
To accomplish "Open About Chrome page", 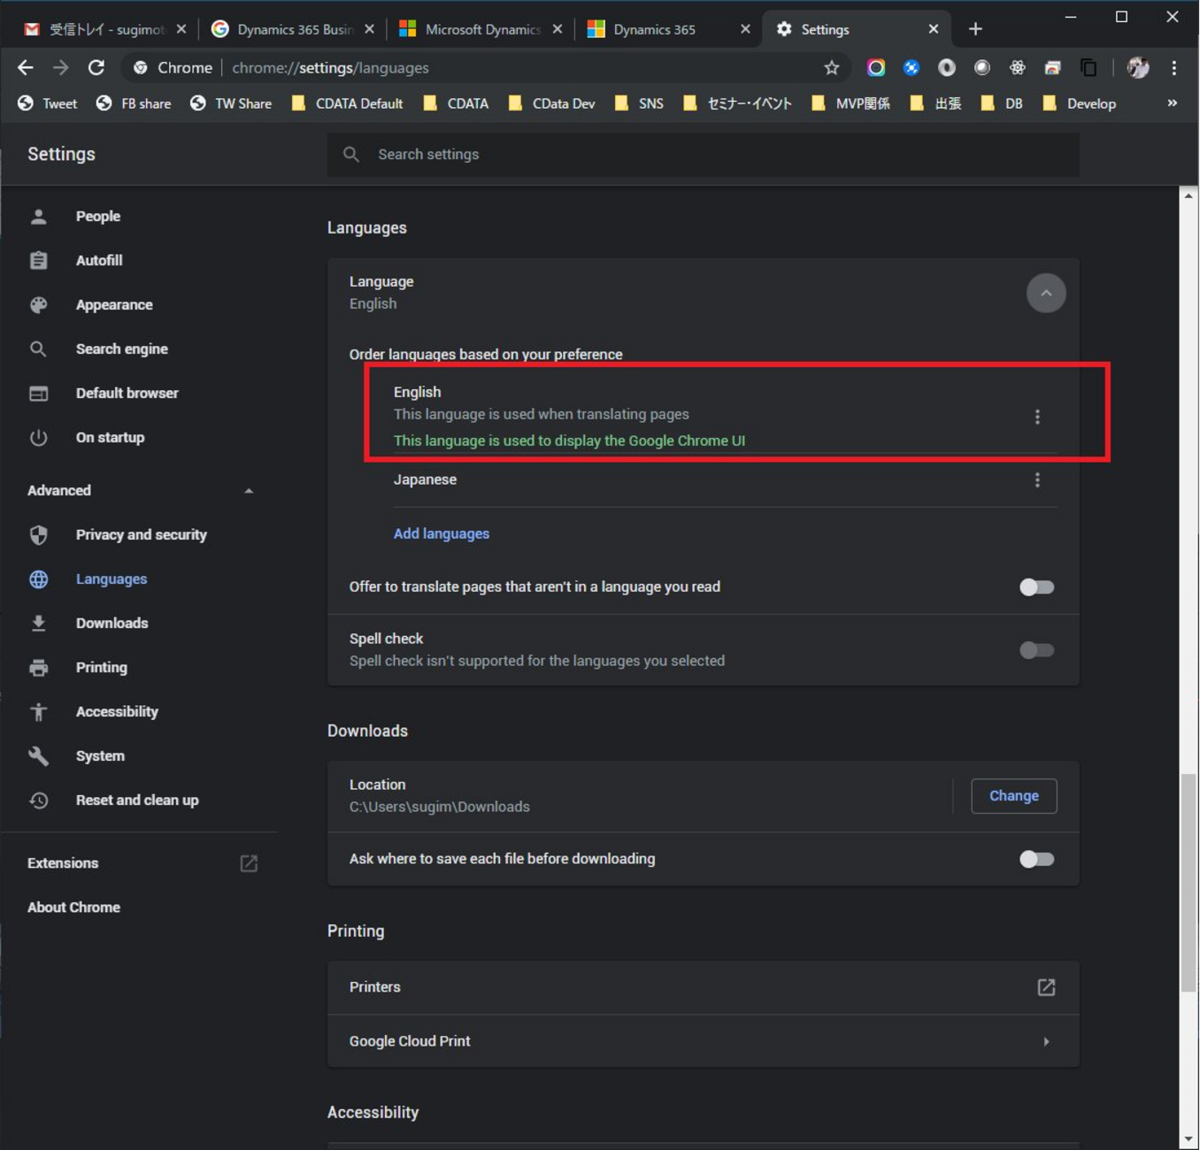I will point(74,907).
